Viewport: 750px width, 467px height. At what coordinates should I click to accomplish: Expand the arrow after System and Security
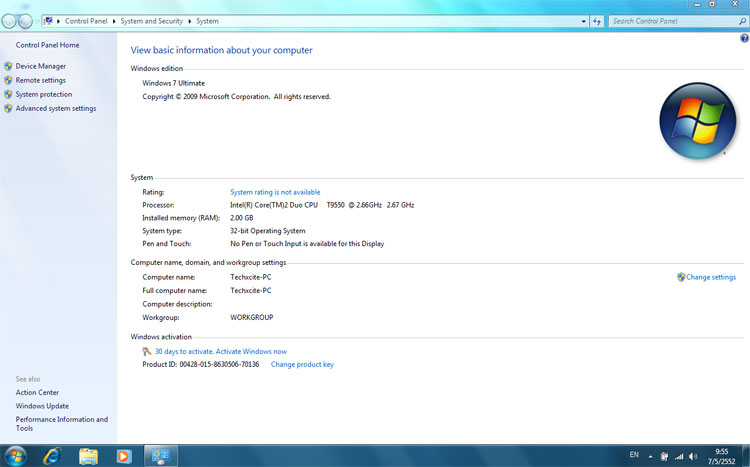coord(189,21)
